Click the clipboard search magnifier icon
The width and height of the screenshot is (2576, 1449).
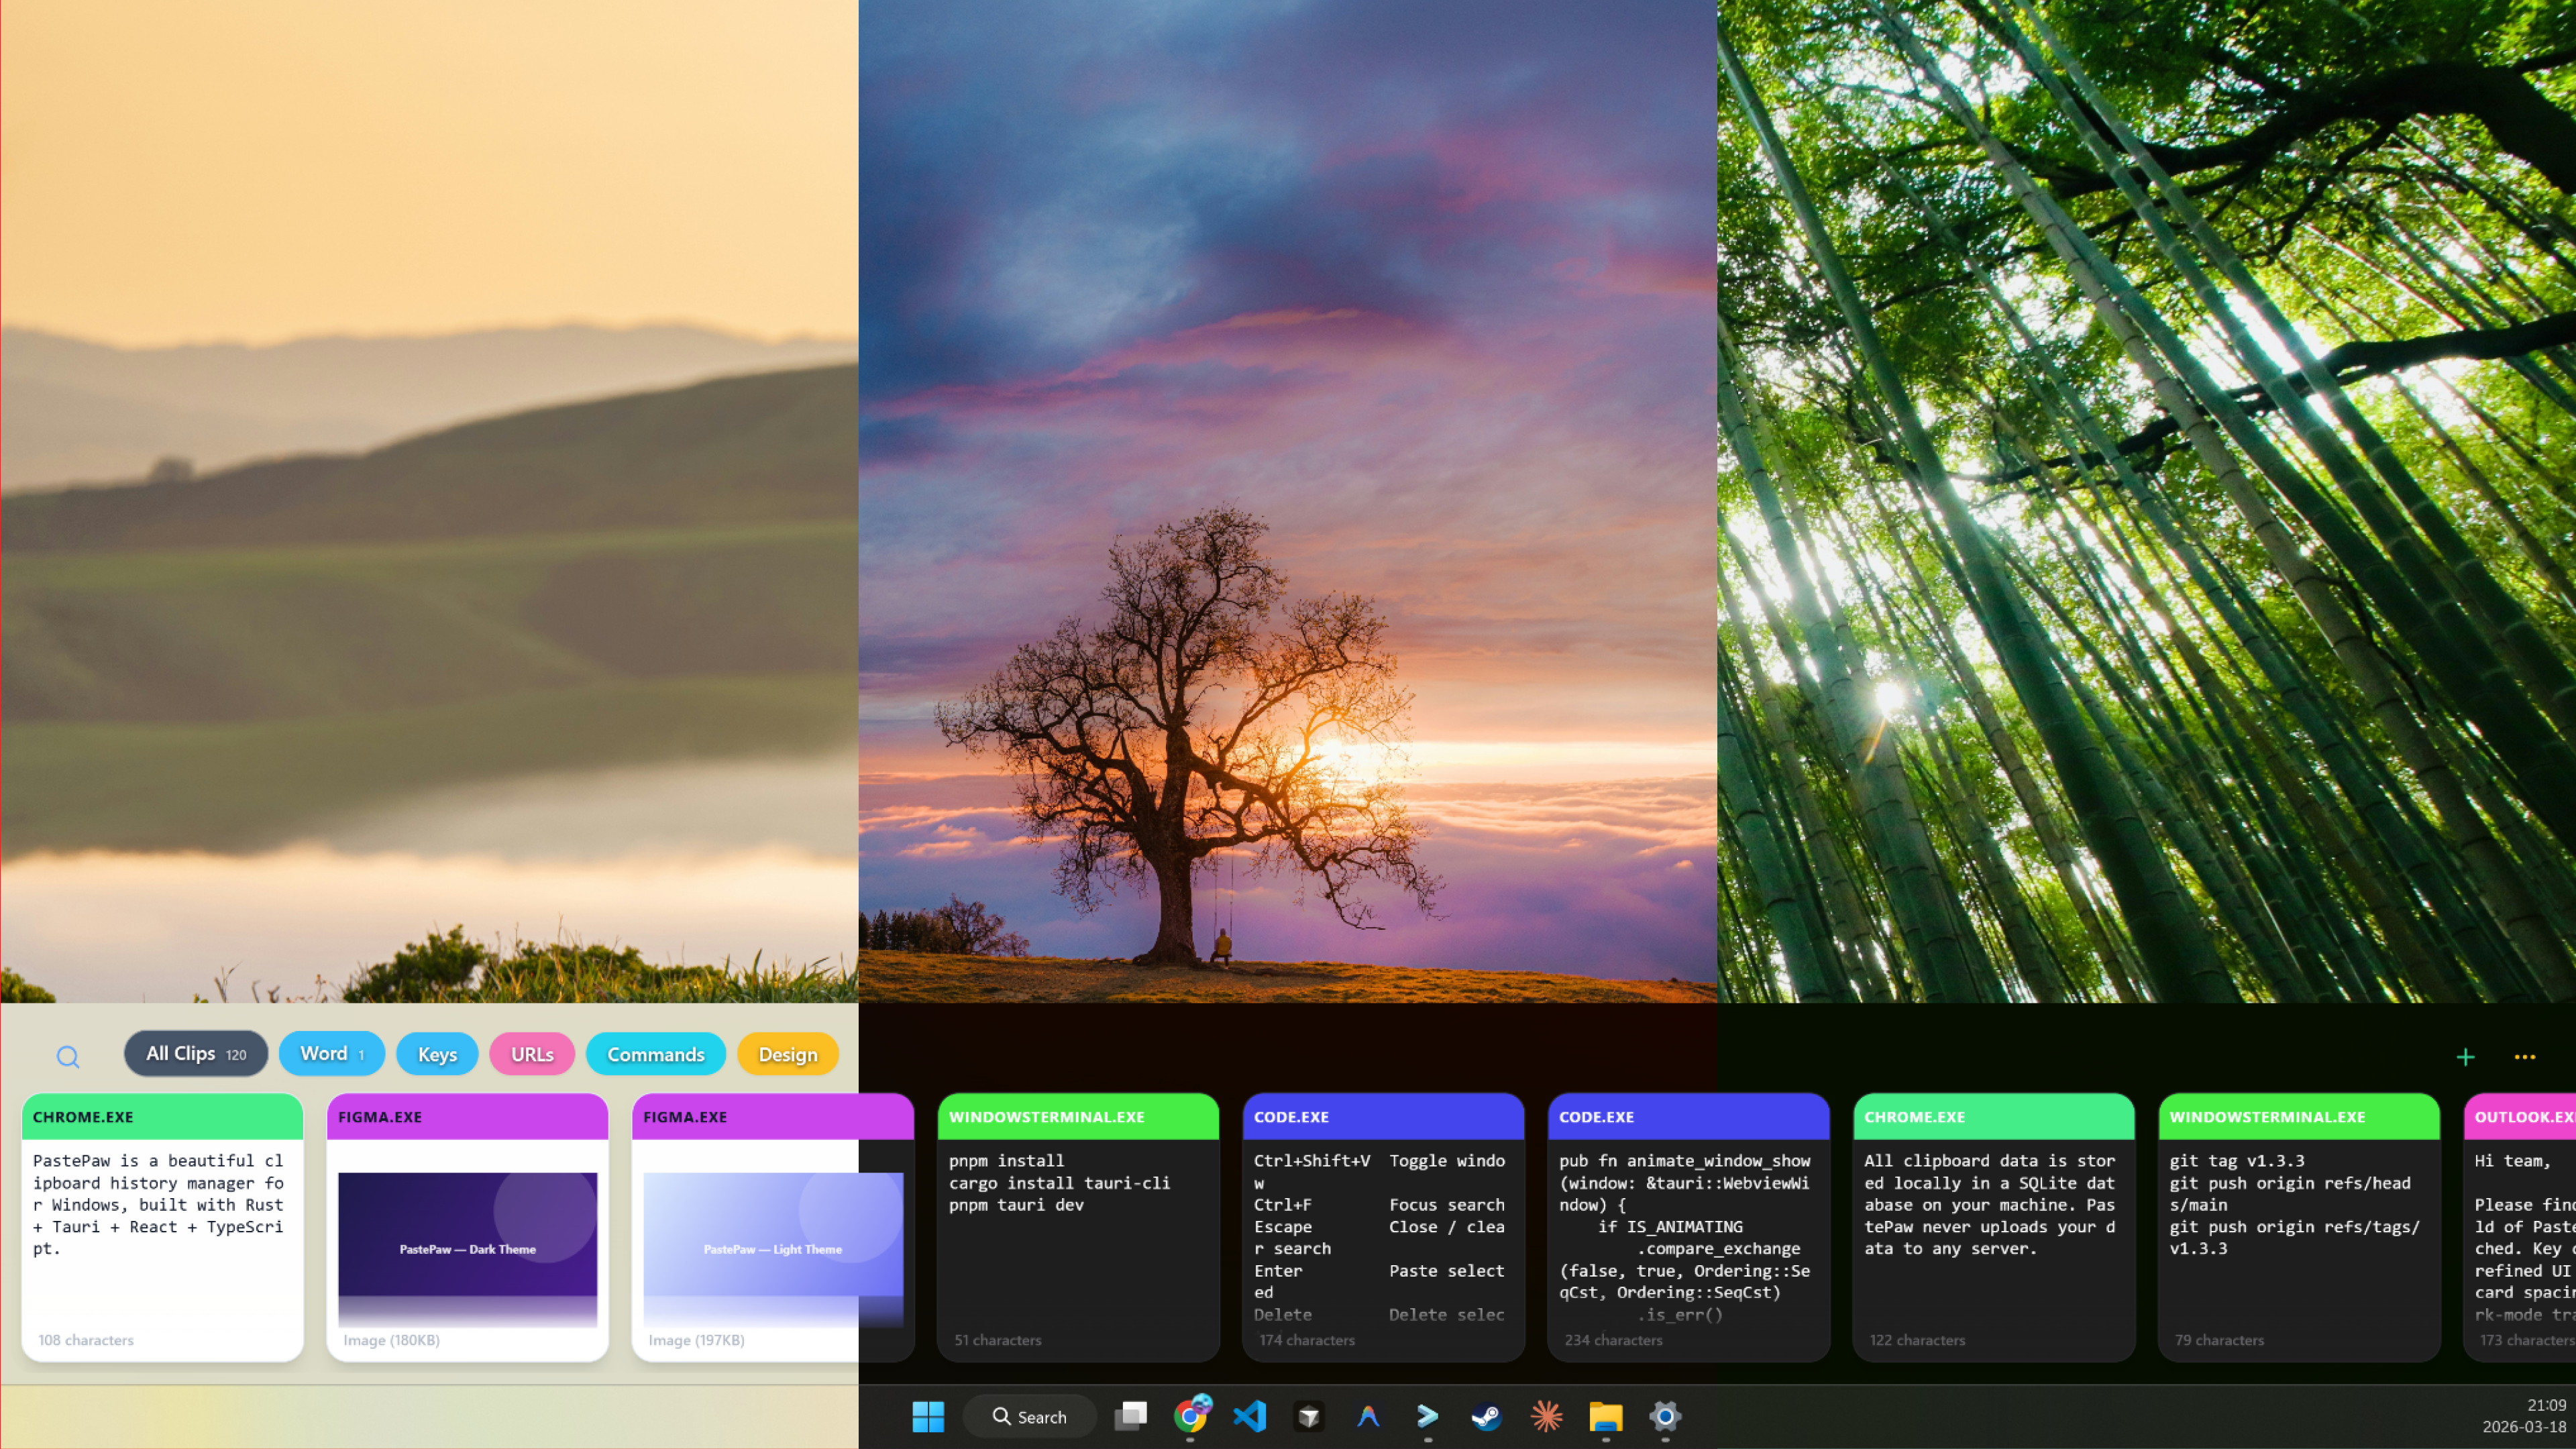[x=67, y=1056]
